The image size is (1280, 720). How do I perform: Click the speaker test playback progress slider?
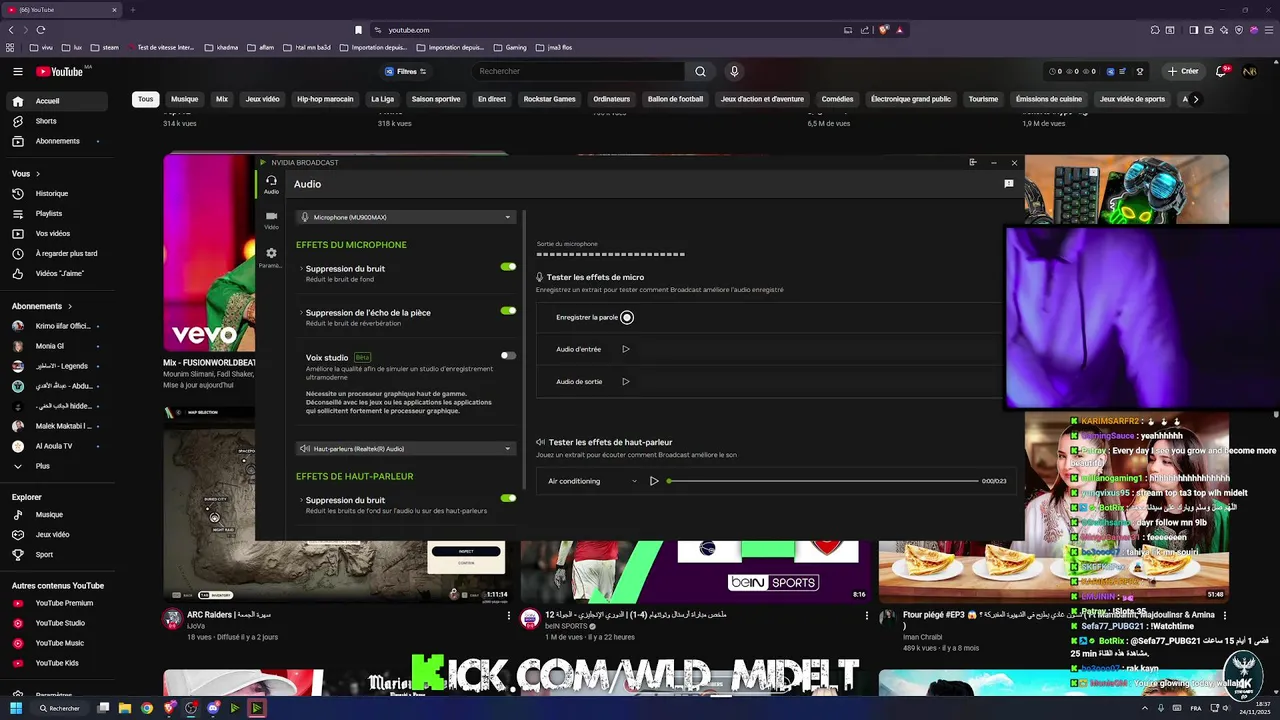pos(823,481)
